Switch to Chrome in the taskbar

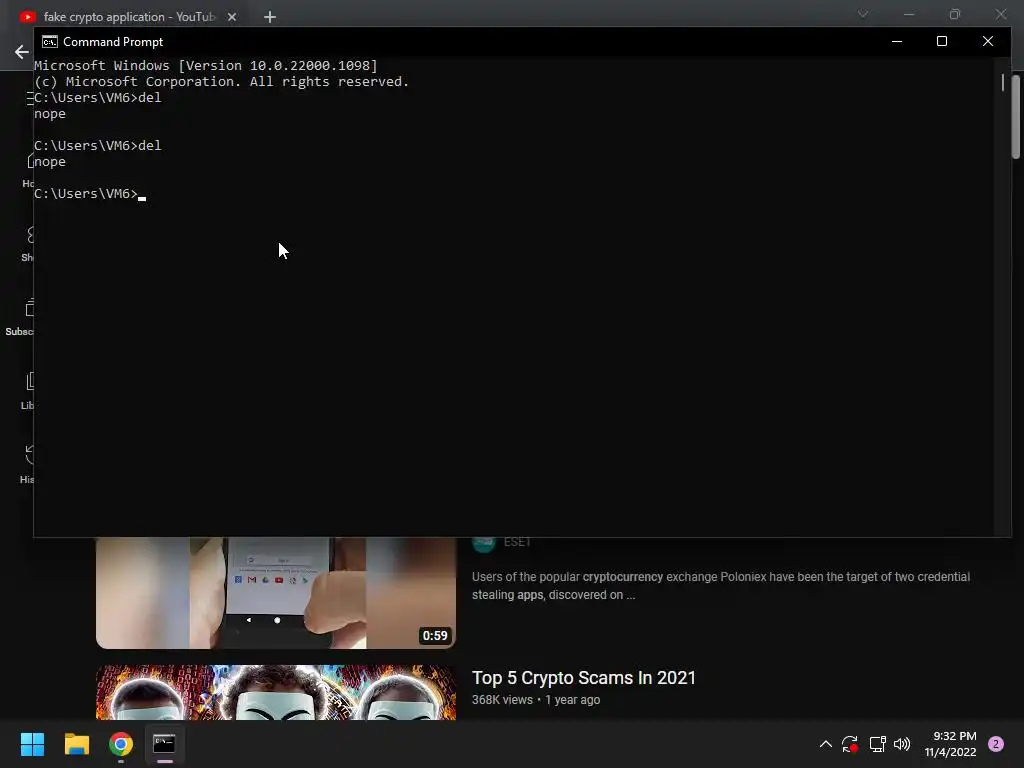pyautogui.click(x=121, y=744)
